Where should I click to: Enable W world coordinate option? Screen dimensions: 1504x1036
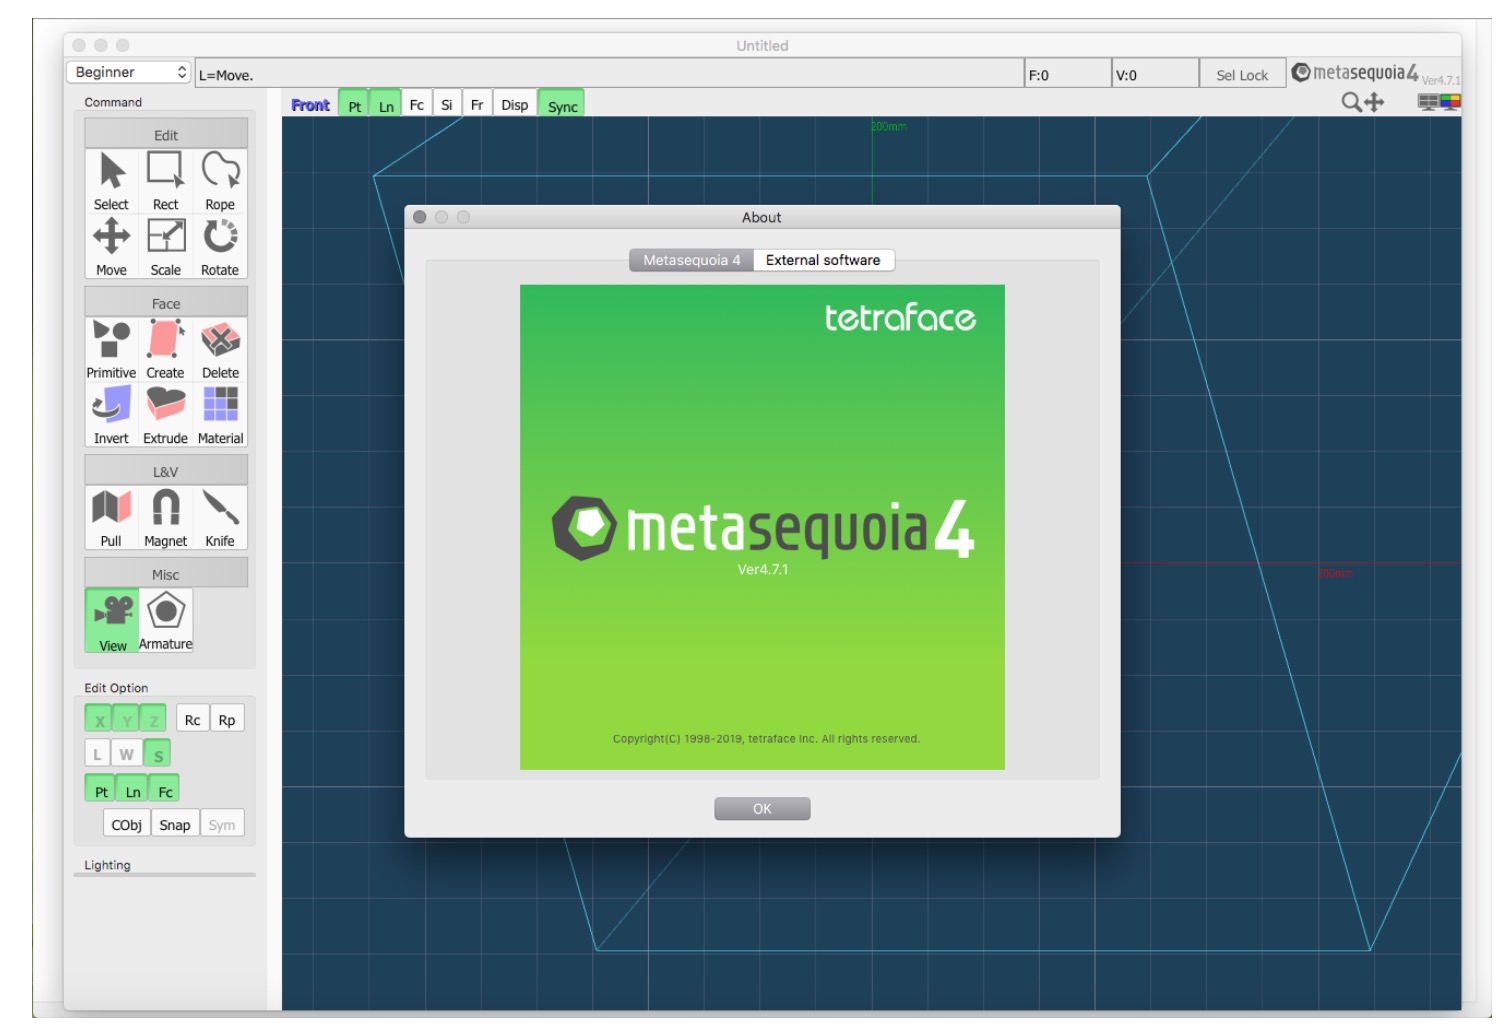126,754
